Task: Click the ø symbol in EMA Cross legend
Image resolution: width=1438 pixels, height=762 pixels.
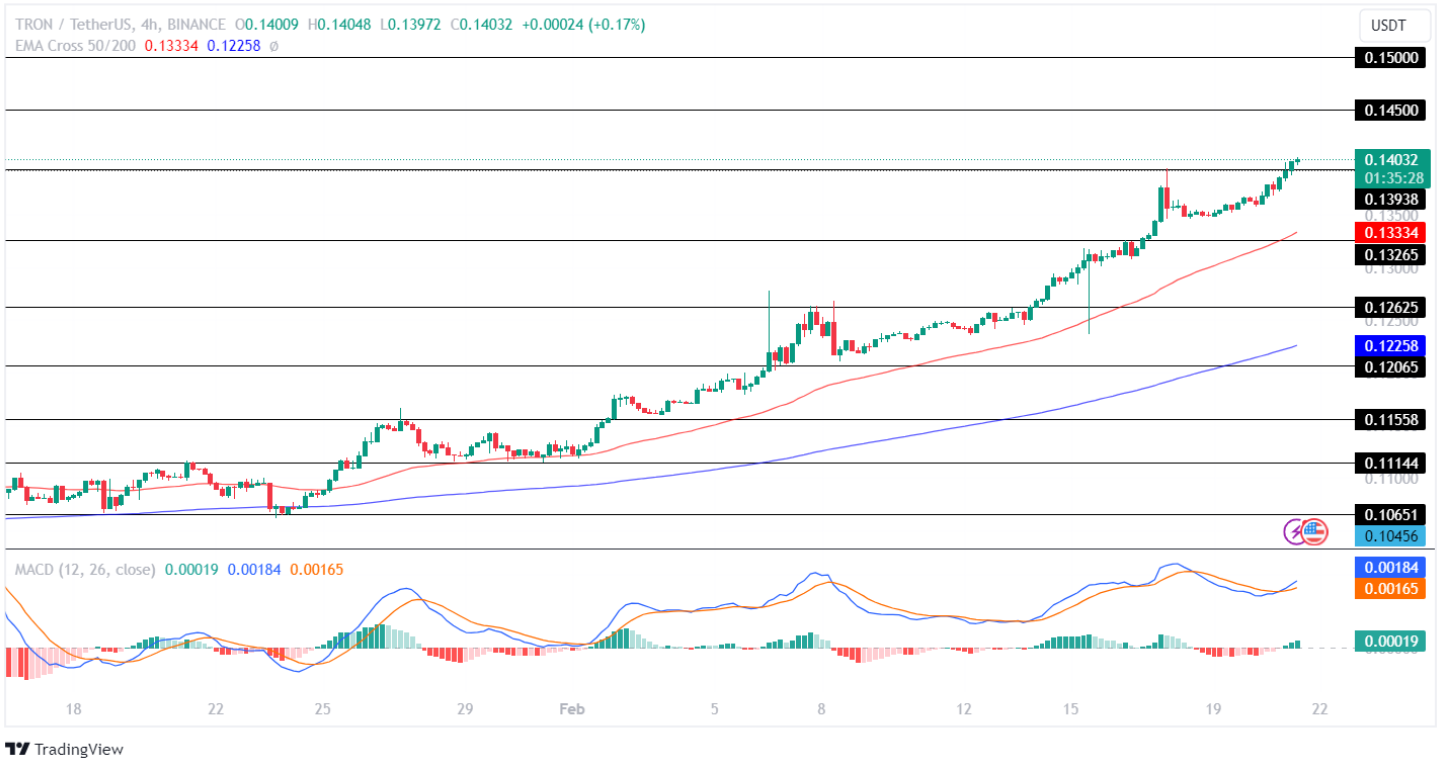Action: tap(274, 45)
